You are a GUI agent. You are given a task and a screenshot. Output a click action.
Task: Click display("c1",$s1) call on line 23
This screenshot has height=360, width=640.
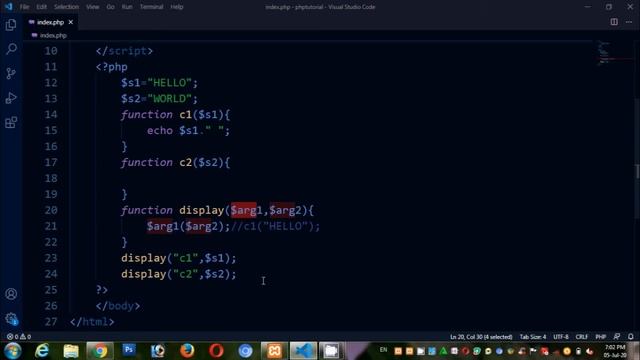click(179, 258)
